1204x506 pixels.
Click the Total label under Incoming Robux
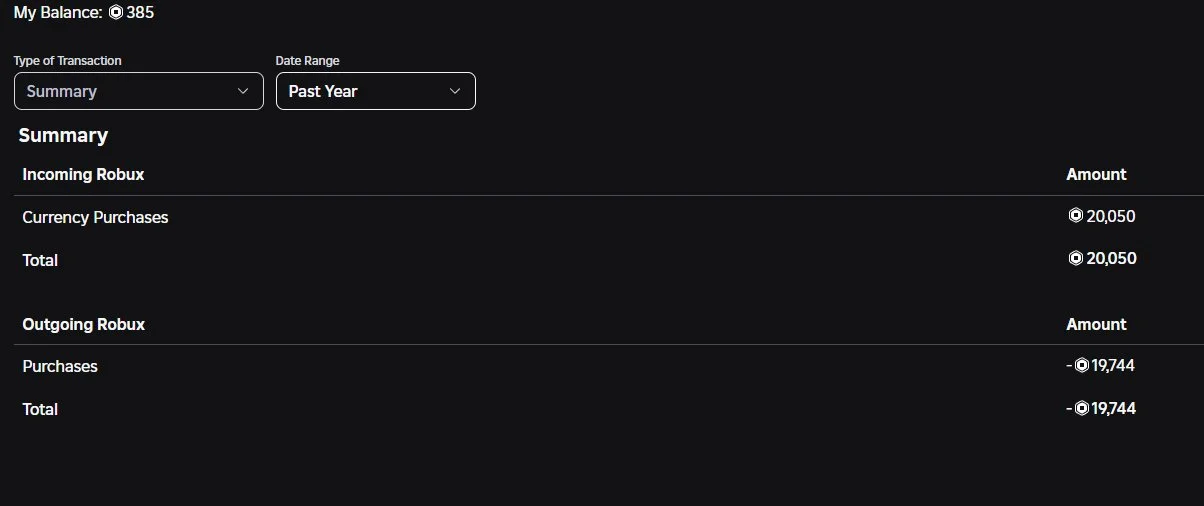coord(40,260)
